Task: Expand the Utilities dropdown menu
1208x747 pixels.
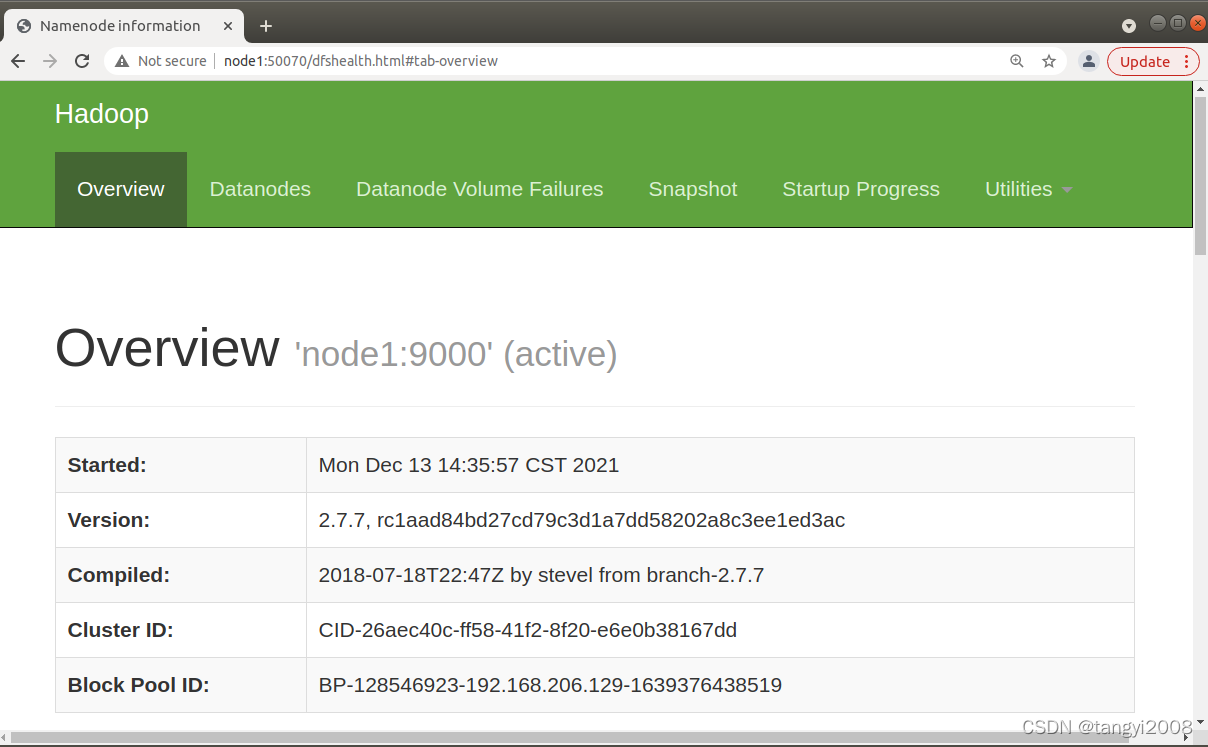Action: 1028,189
